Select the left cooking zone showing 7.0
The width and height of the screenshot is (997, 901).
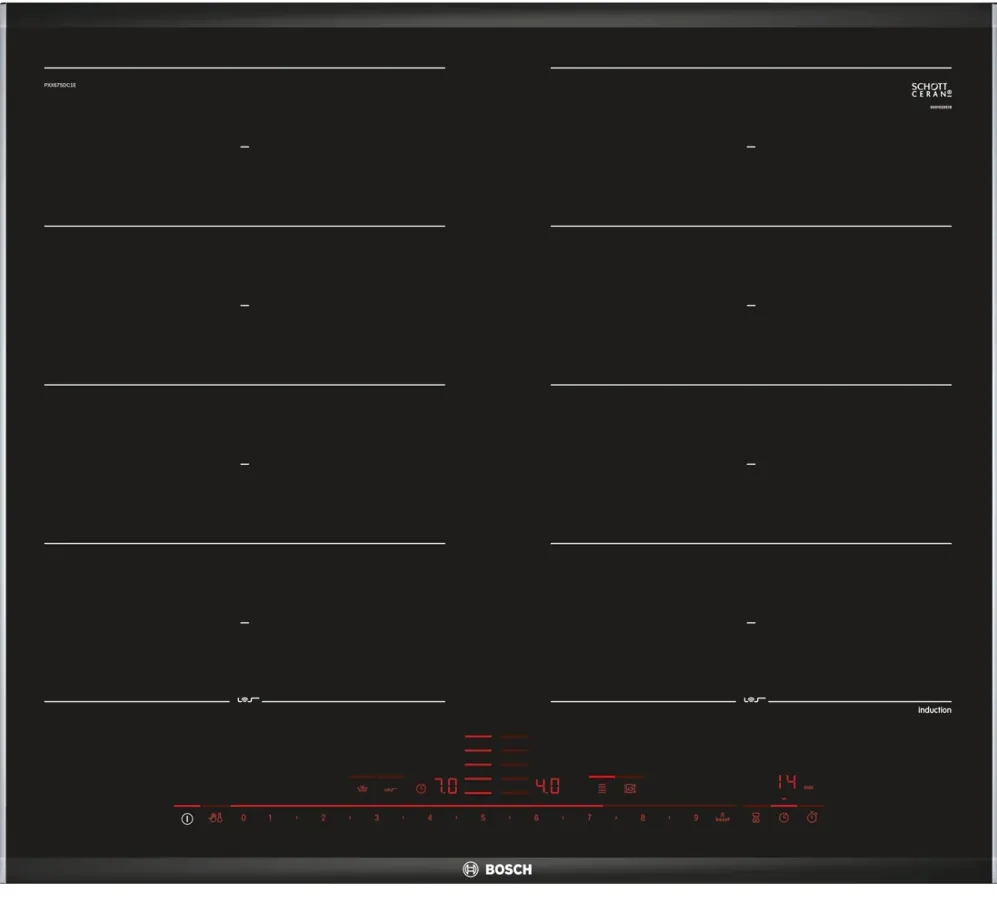tap(446, 787)
